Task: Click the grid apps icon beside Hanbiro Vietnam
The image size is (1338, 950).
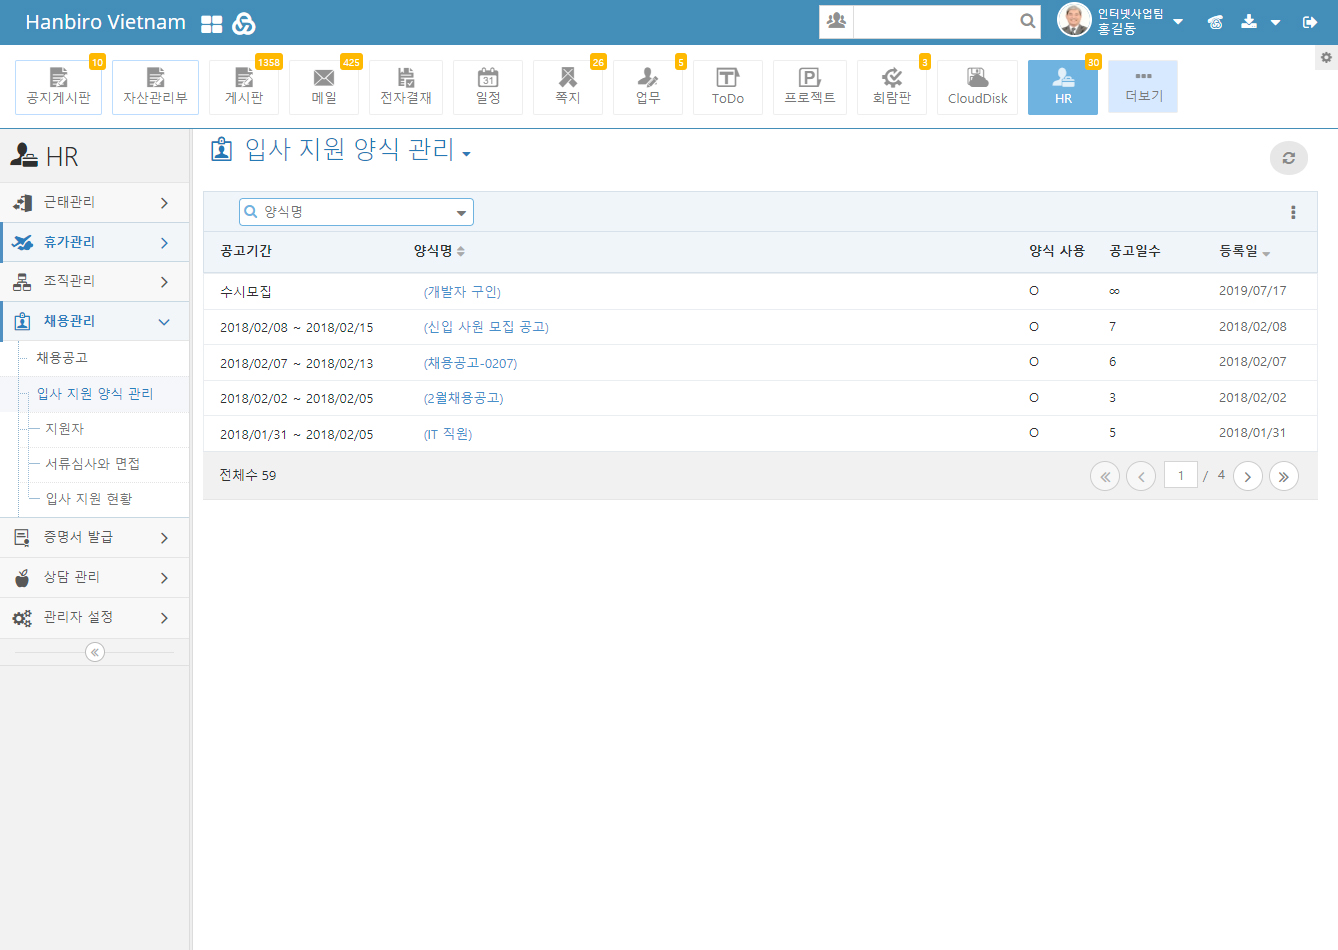Action: point(212,24)
